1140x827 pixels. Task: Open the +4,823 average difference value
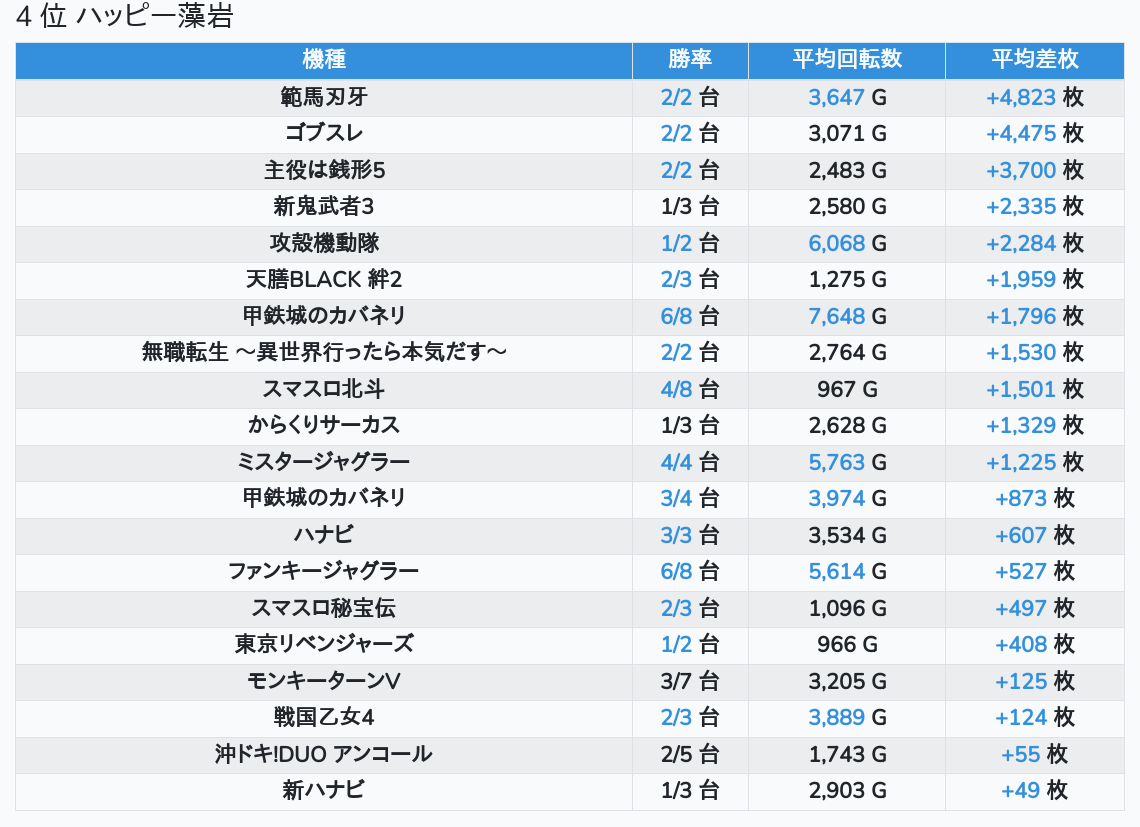pos(1020,98)
